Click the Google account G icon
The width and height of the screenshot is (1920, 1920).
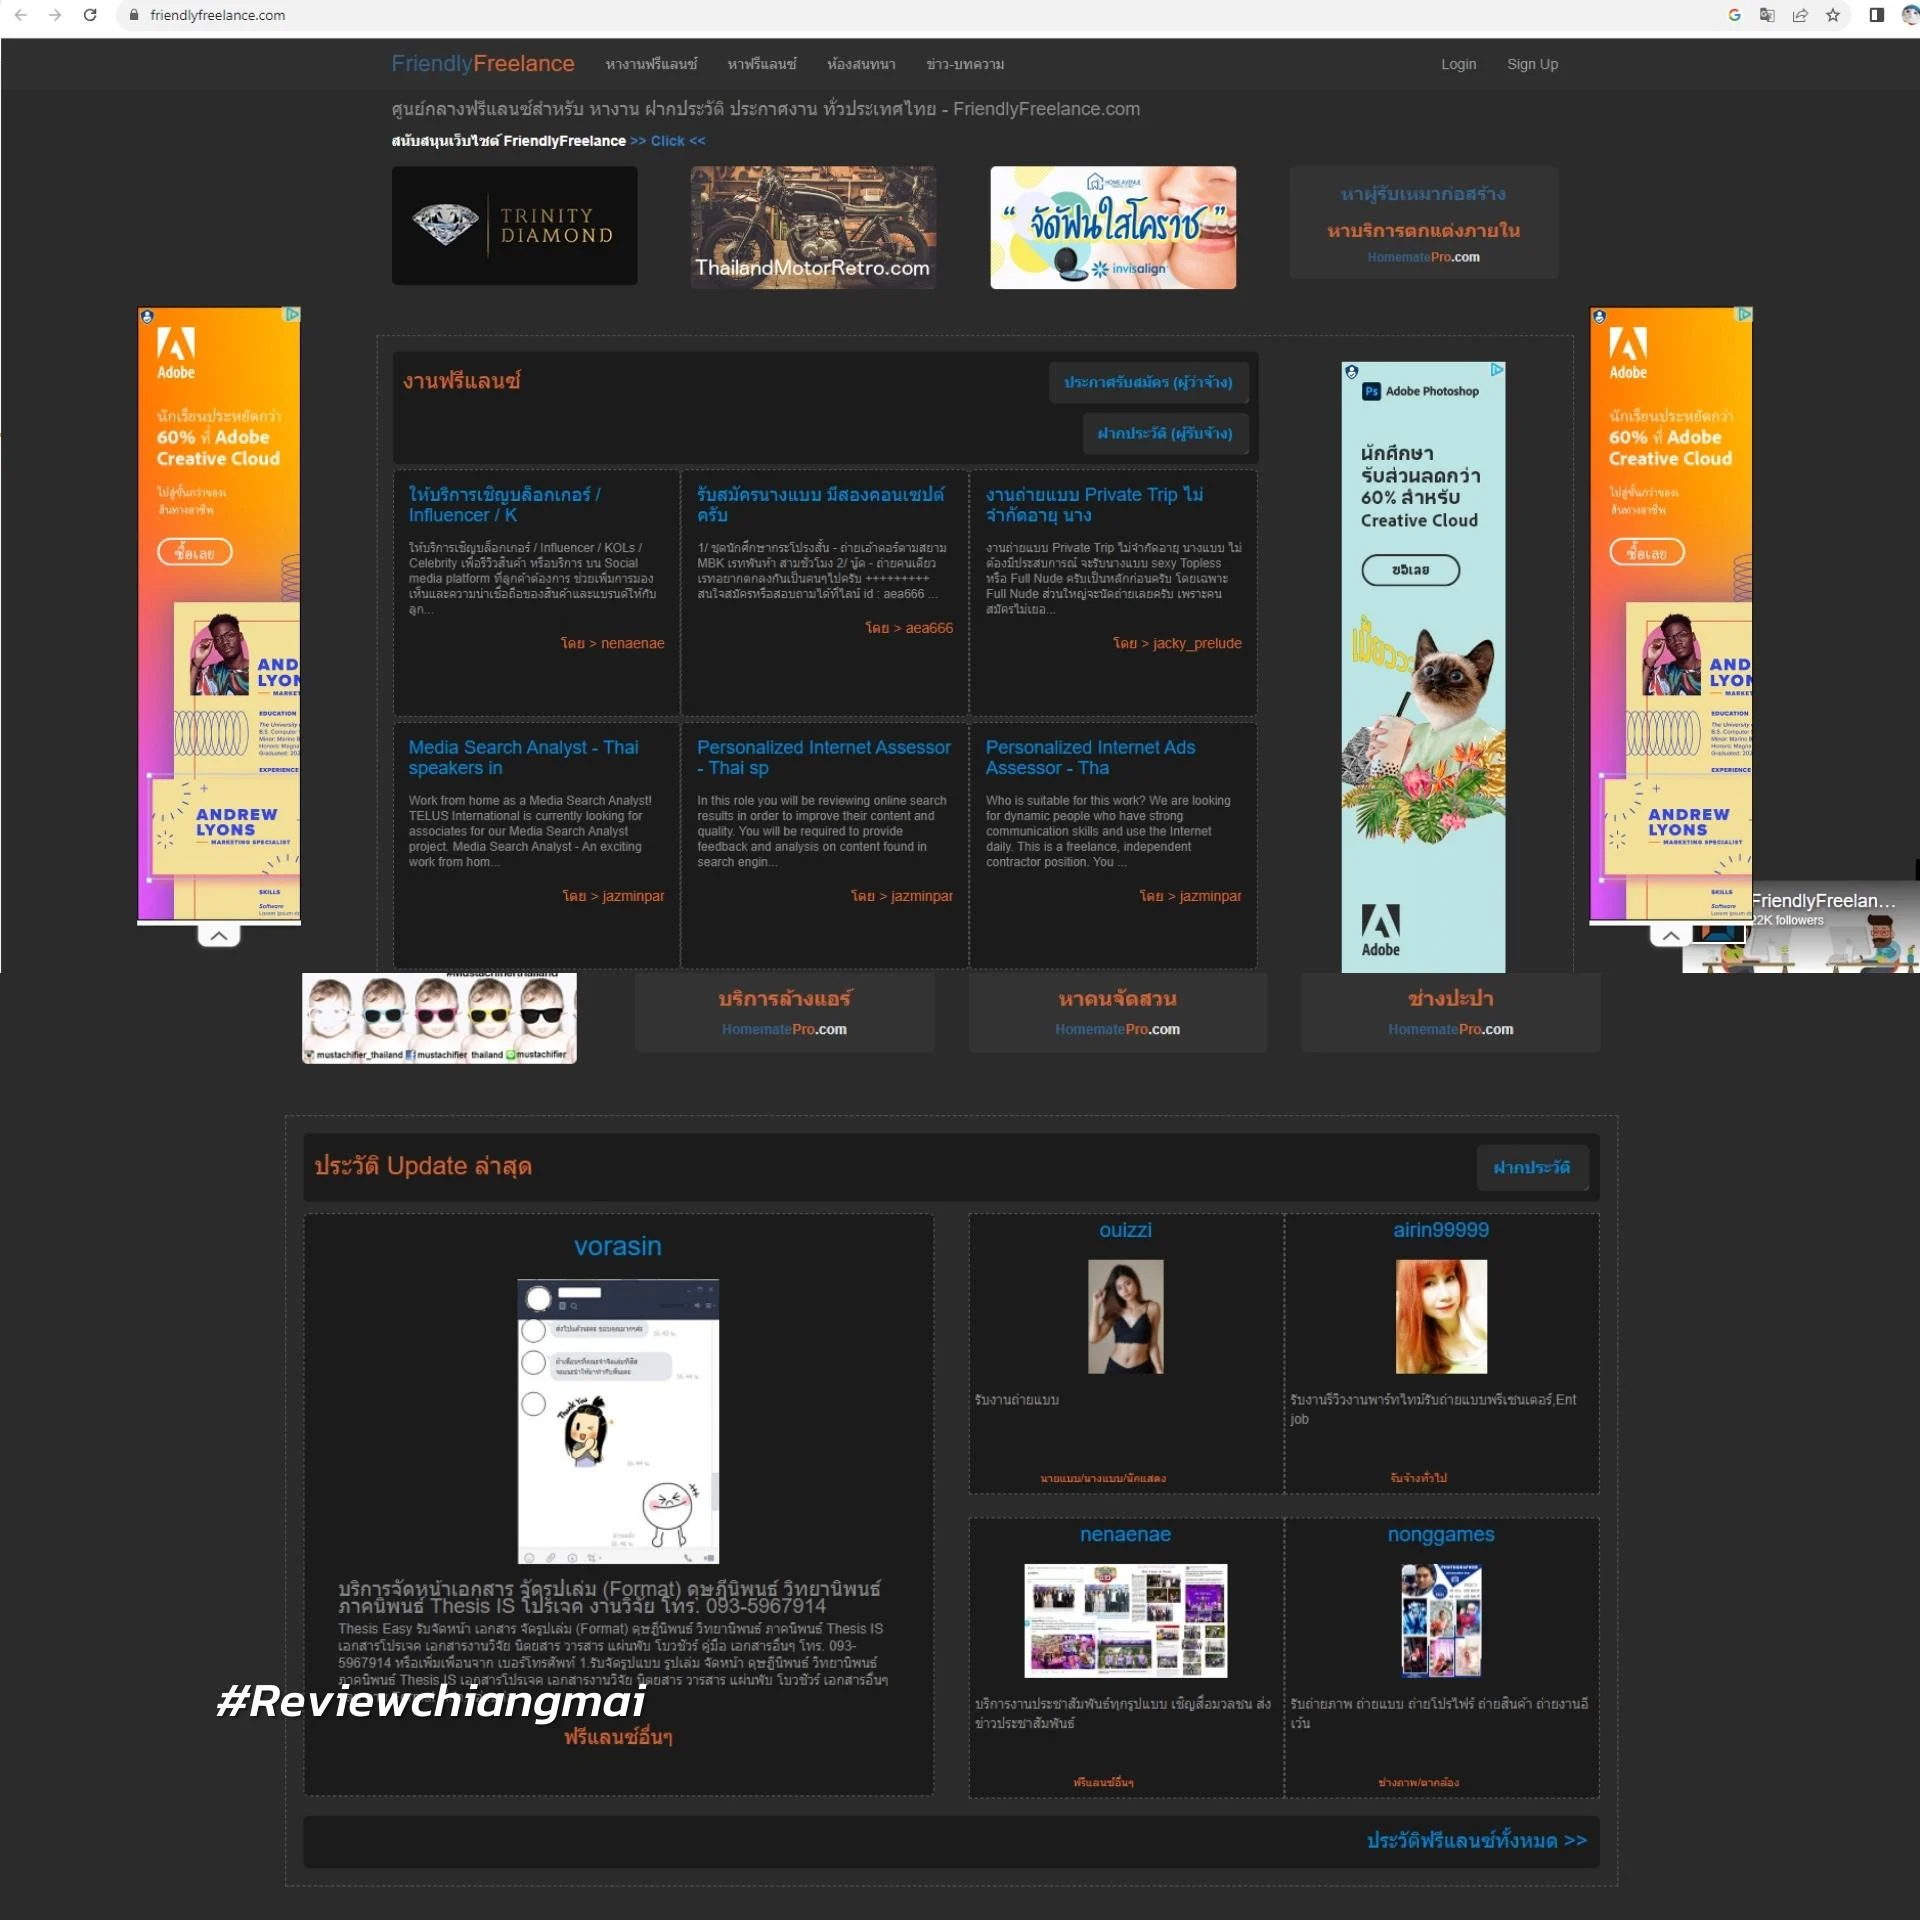click(x=1734, y=15)
